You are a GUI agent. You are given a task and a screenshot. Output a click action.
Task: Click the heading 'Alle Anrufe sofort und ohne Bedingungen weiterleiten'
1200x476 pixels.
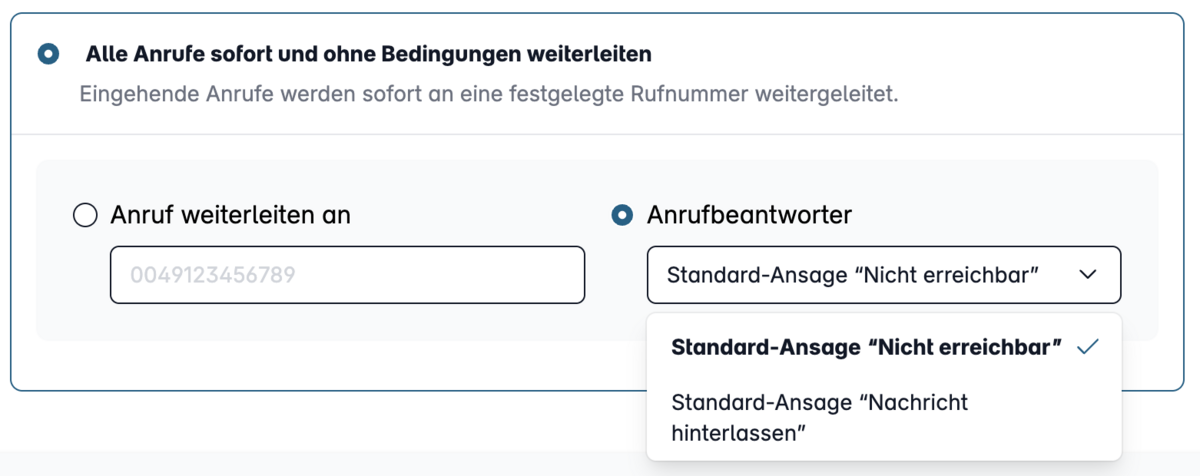pos(369,53)
